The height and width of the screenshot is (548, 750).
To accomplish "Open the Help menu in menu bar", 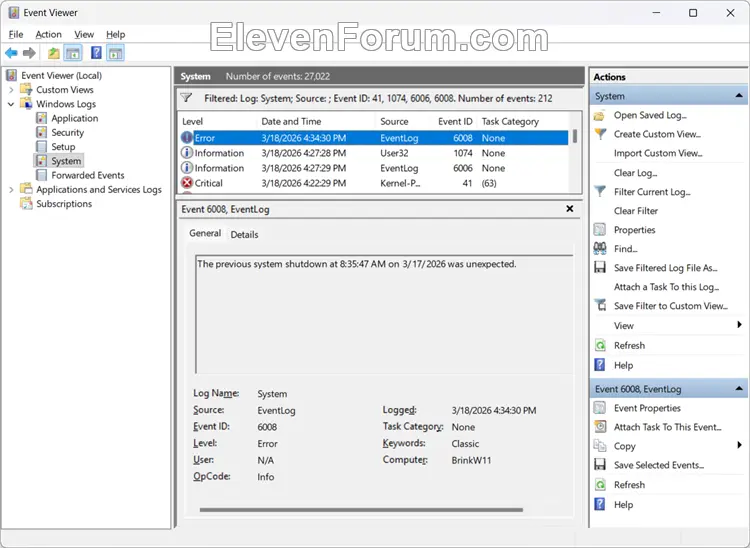I will tap(115, 34).
